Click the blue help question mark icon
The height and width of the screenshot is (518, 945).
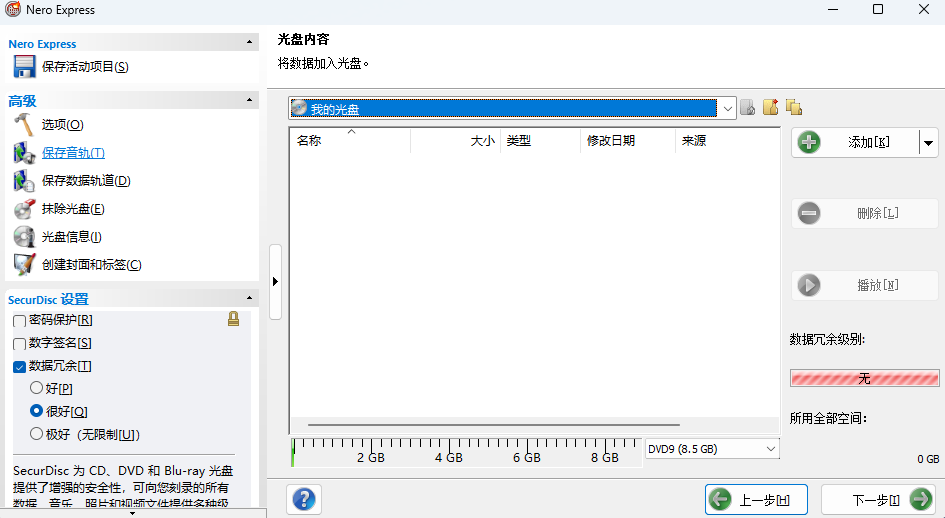[x=304, y=499]
